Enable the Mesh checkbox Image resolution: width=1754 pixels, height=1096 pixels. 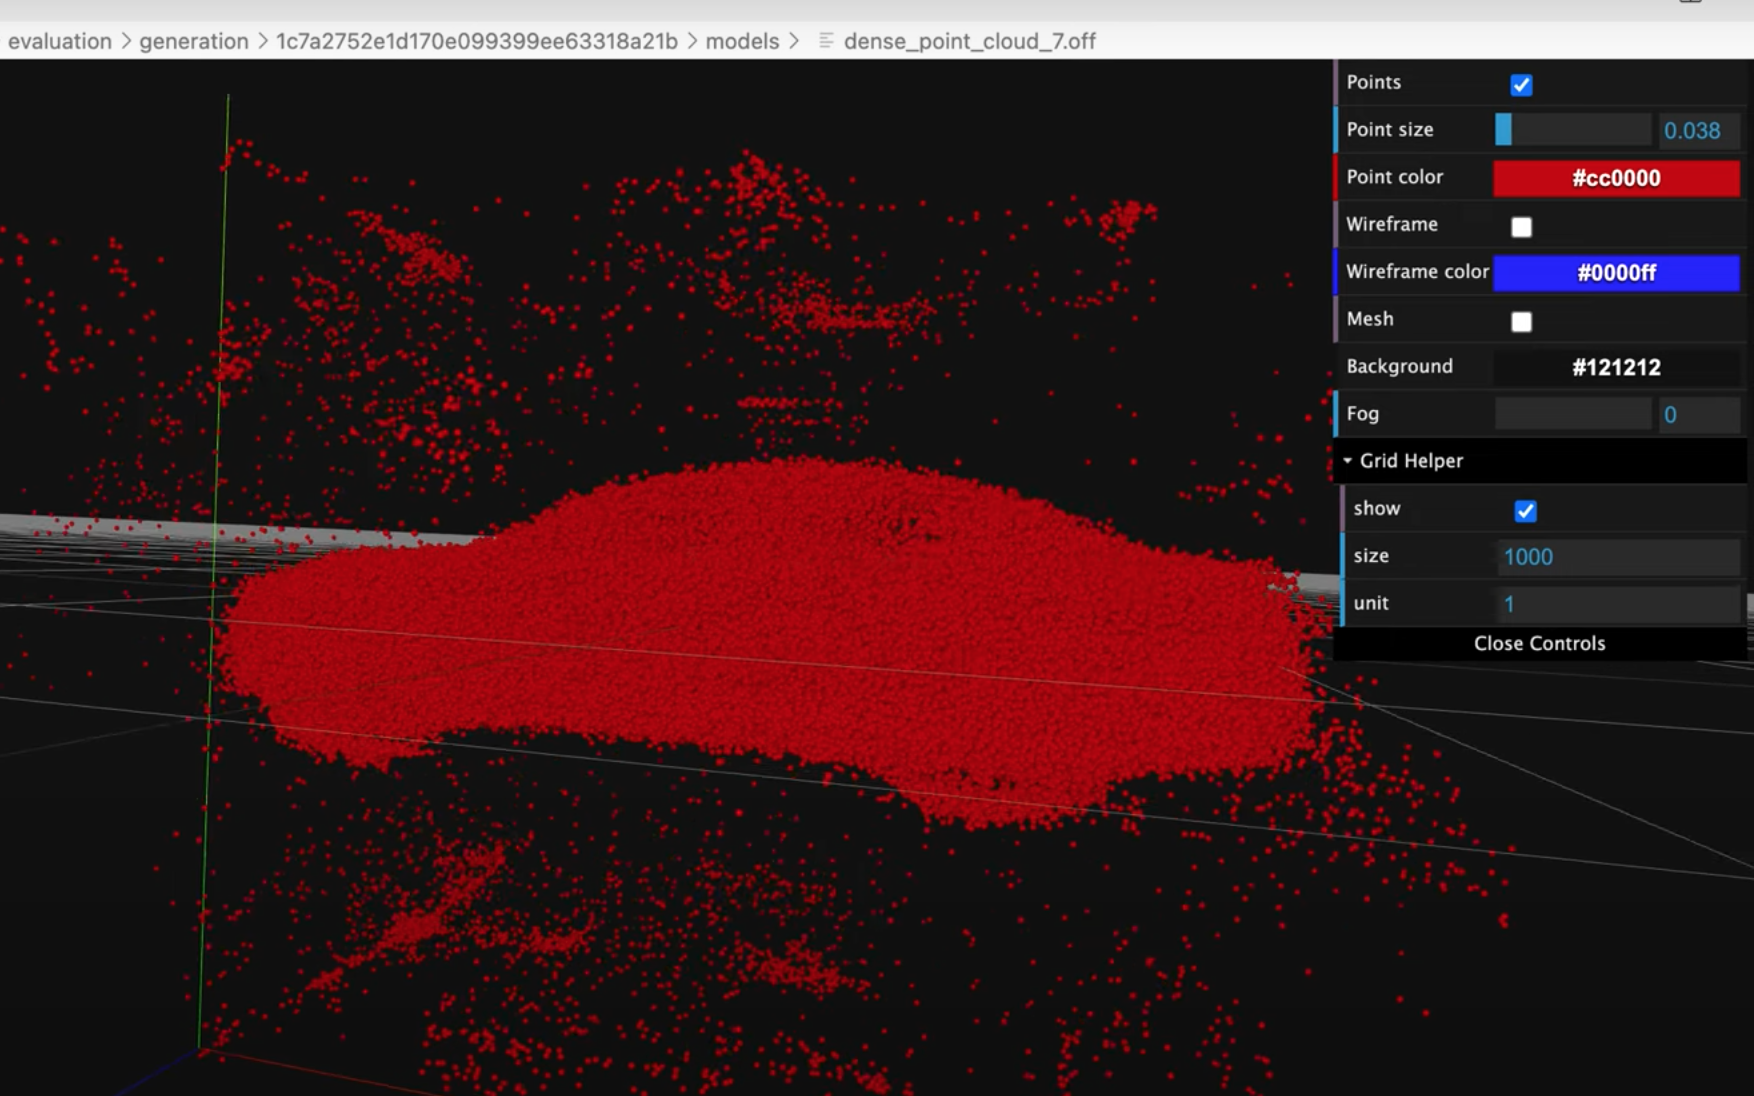1521,321
